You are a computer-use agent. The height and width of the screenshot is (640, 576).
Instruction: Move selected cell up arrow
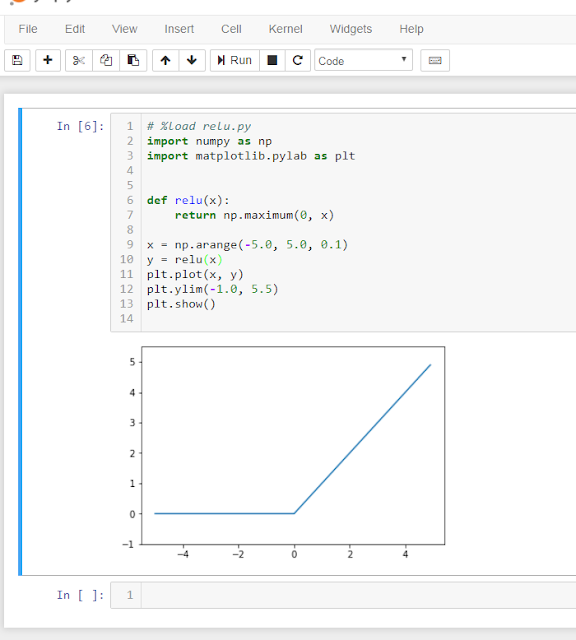pyautogui.click(x=165, y=60)
